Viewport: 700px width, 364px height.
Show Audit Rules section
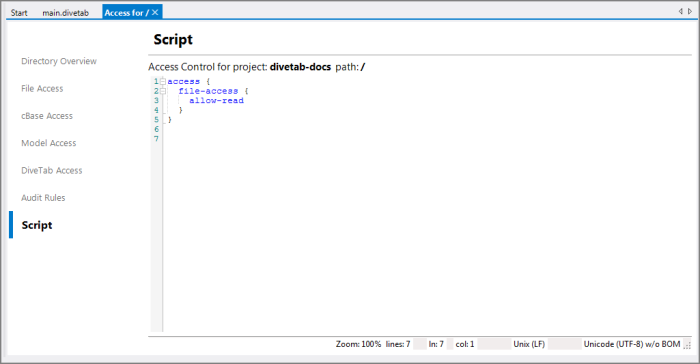[43, 197]
